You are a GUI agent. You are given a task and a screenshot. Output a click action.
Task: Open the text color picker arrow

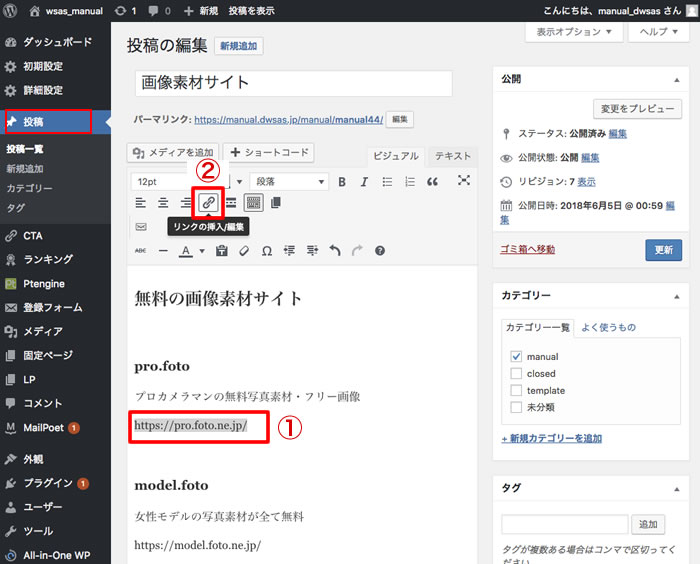pyautogui.click(x=201, y=251)
